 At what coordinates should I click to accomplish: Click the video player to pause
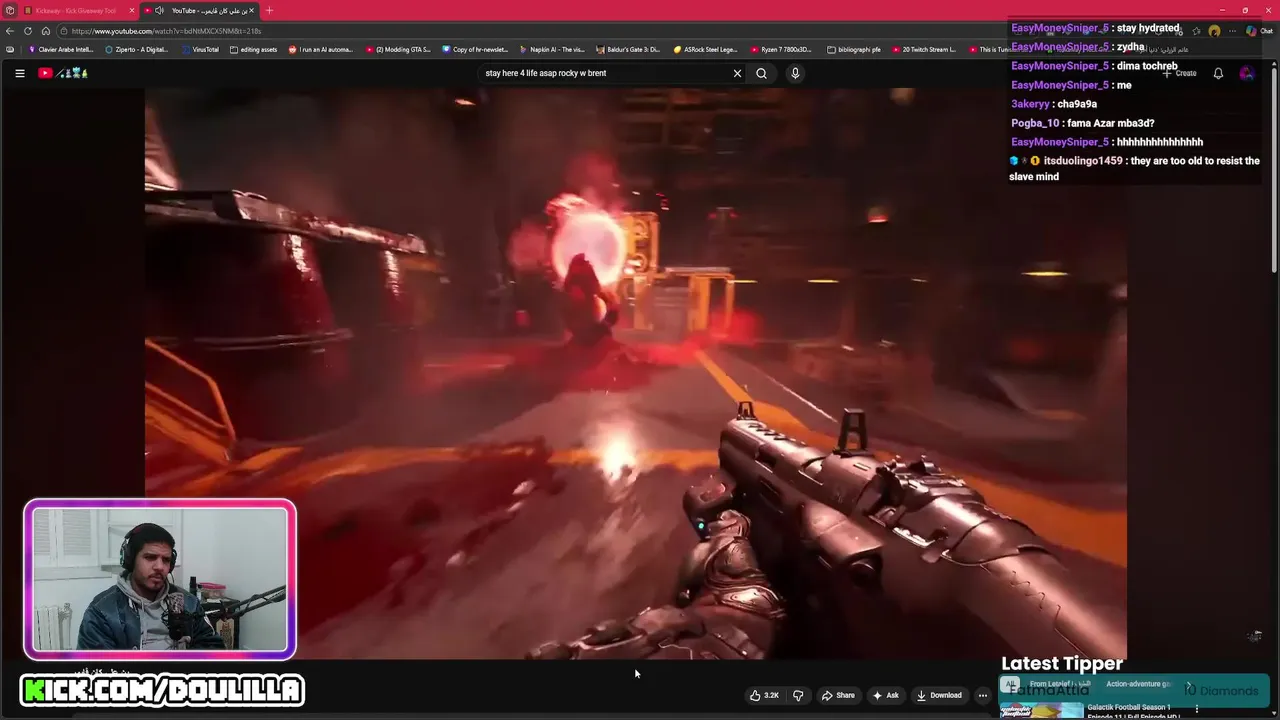pyautogui.click(x=636, y=373)
